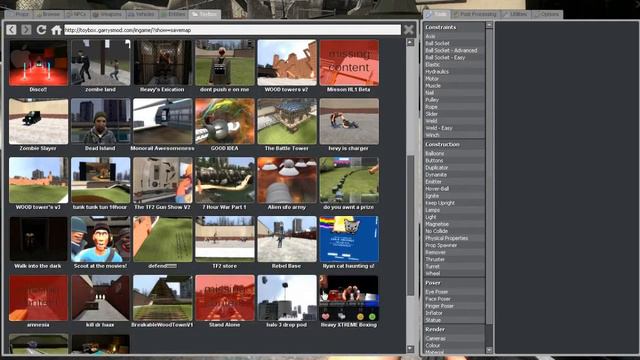
Task: Open the Options tab
Action: click(547, 14)
